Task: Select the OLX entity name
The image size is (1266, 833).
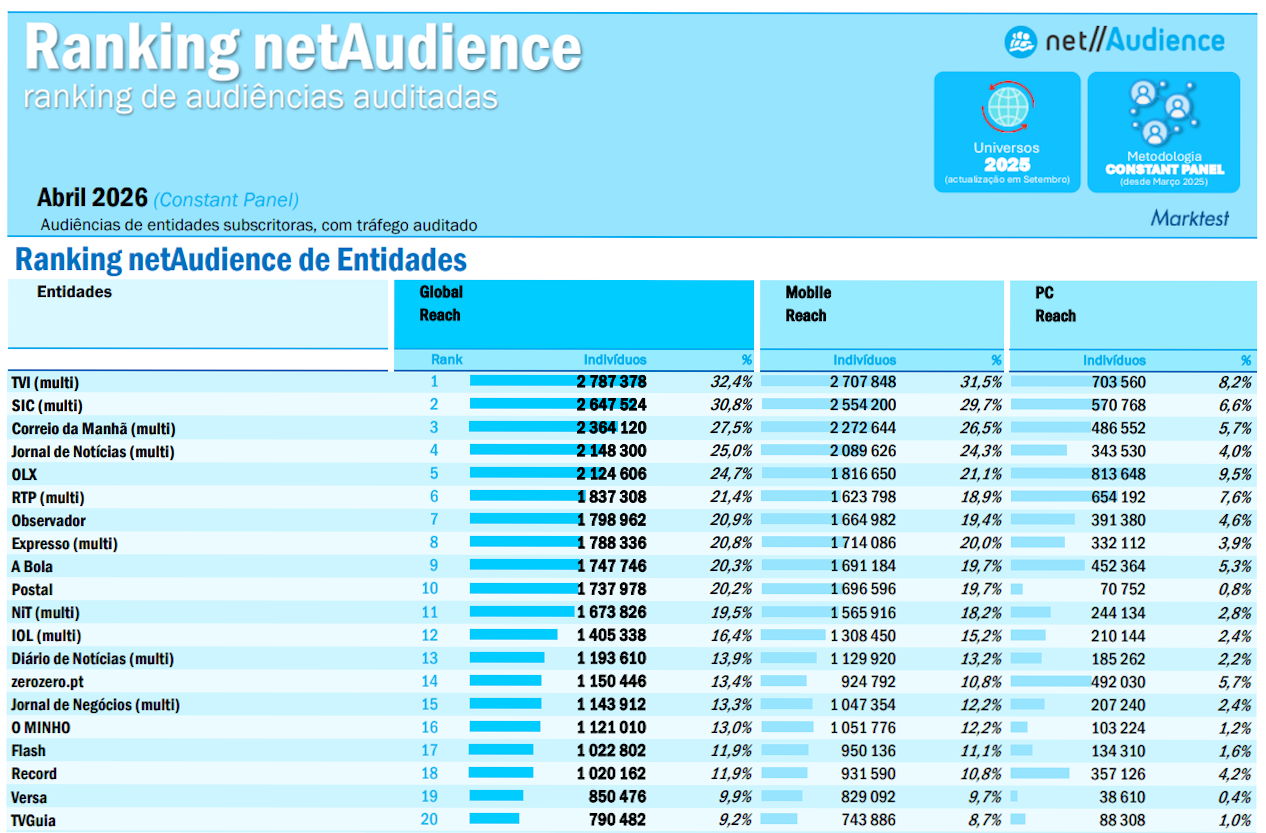Action: [x=24, y=475]
